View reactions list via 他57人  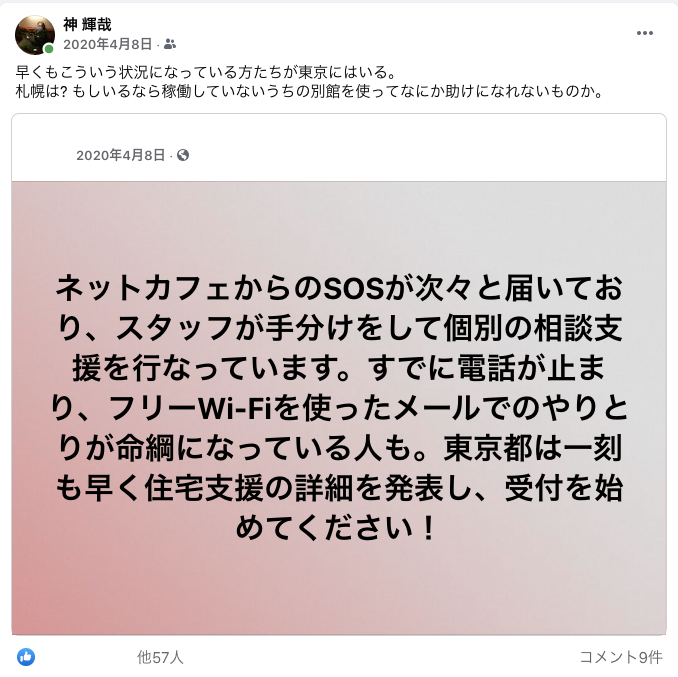click(160, 657)
